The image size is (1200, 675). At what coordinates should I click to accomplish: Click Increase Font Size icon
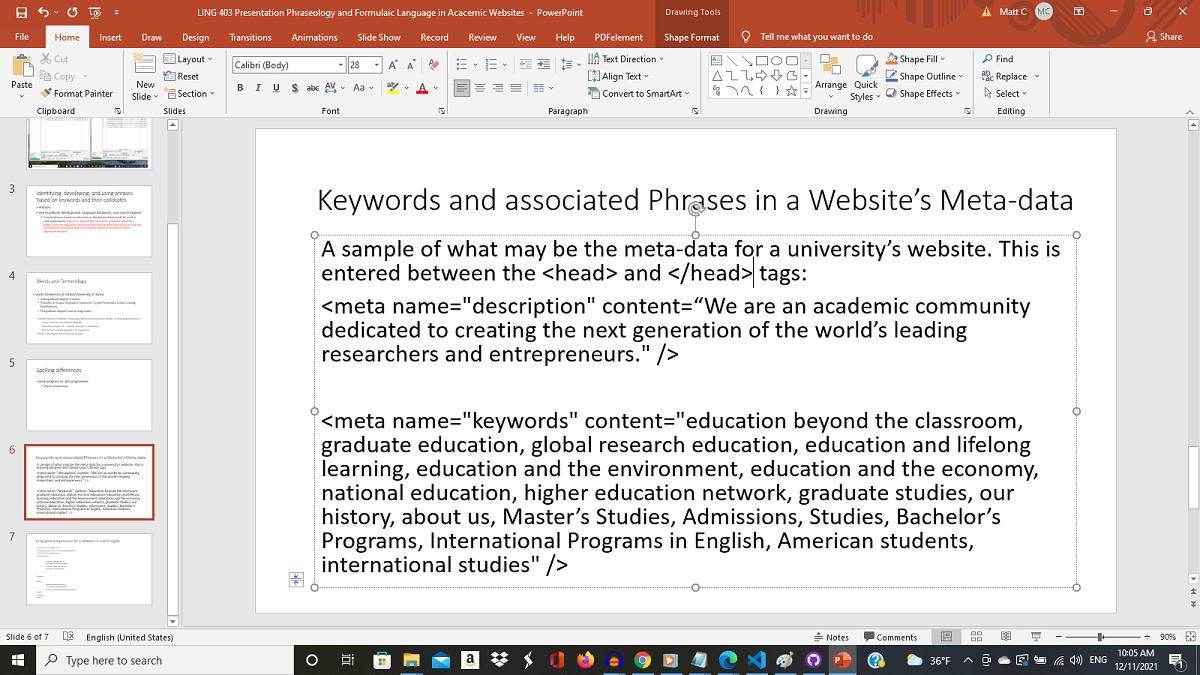tap(392, 64)
